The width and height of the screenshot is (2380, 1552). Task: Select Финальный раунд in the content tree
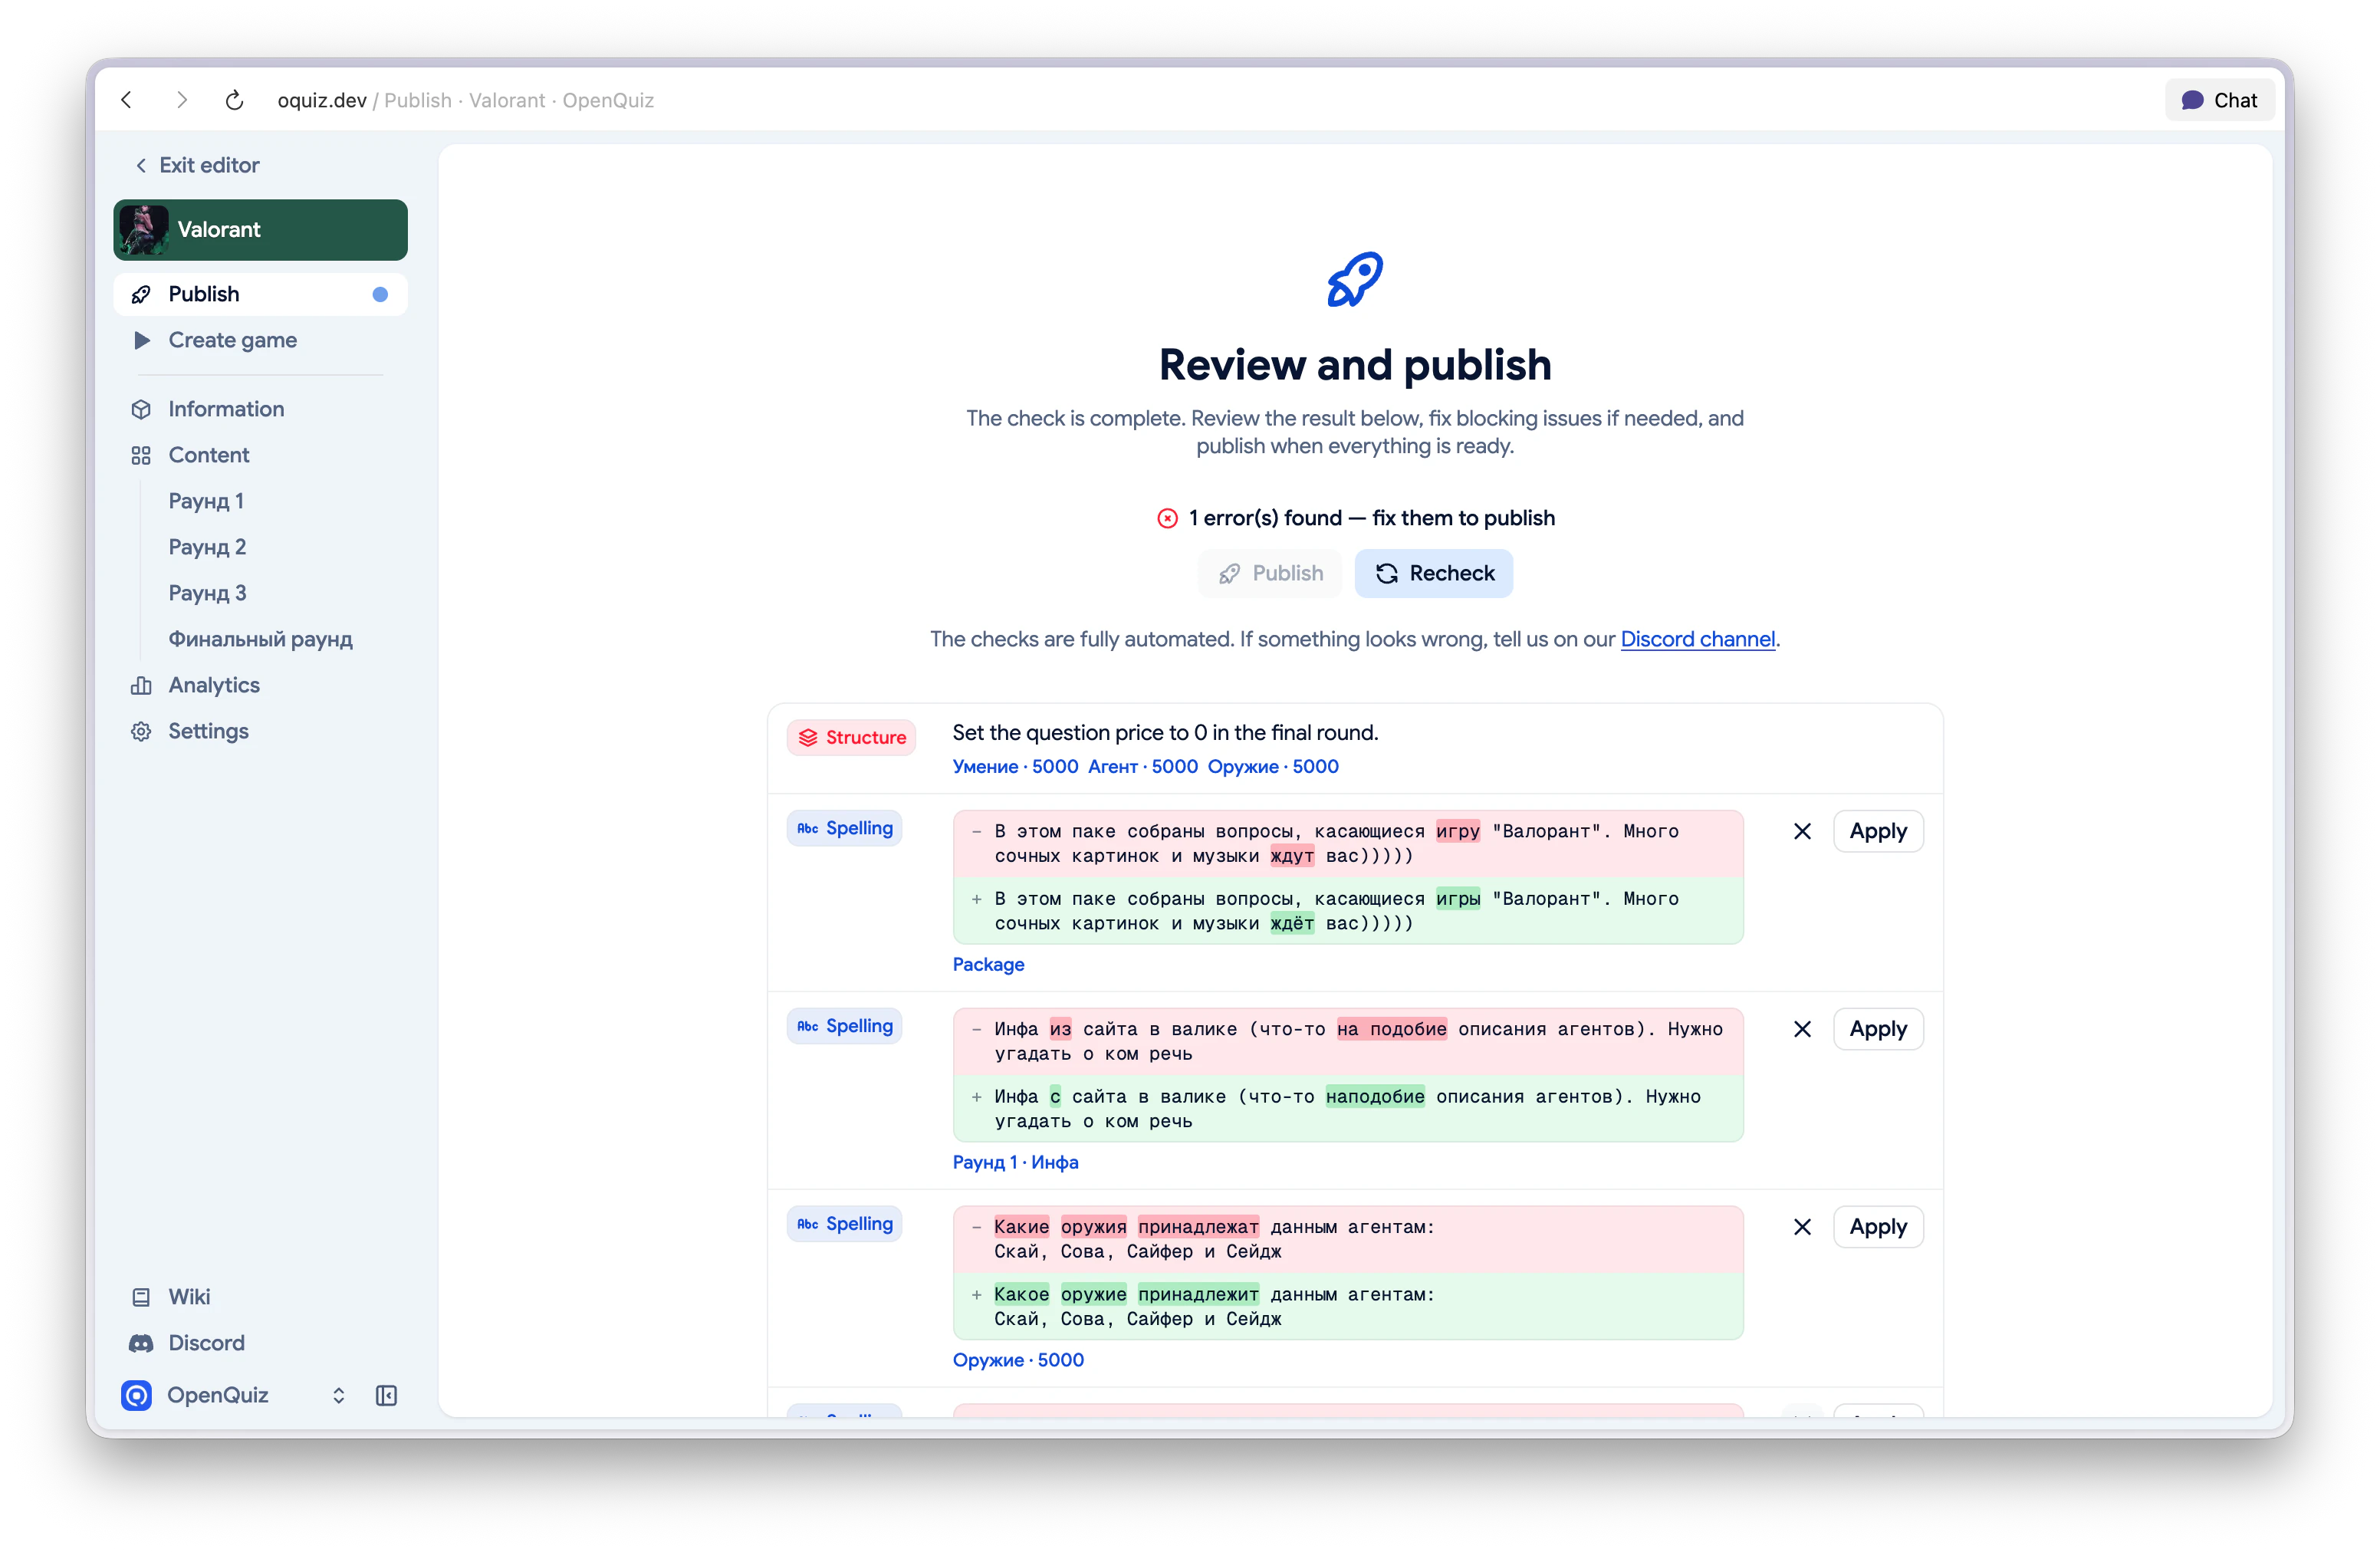pos(261,639)
